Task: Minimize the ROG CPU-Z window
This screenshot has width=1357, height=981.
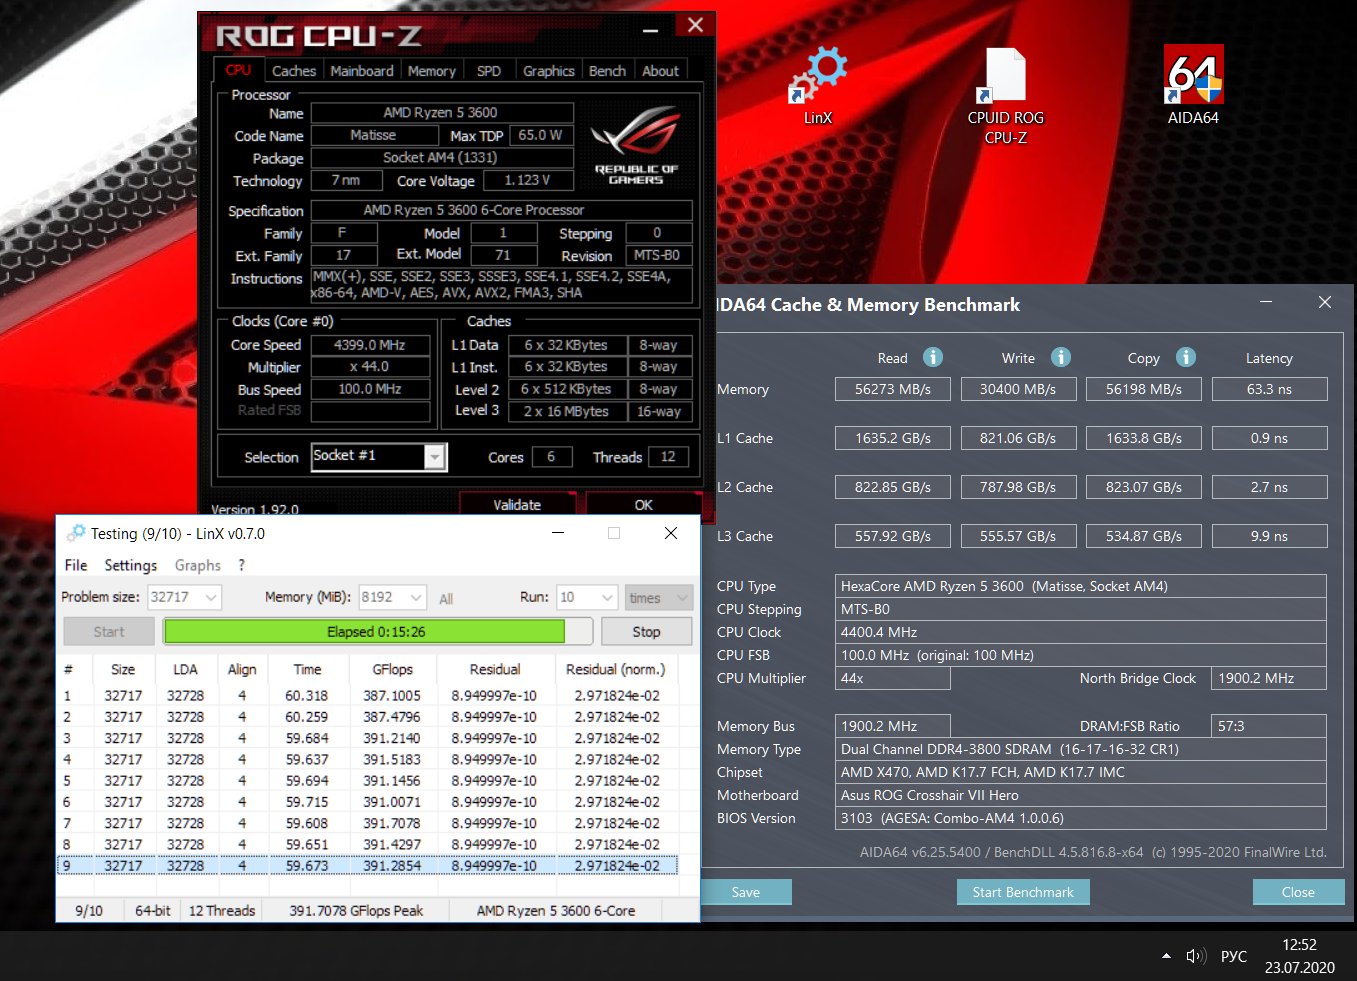Action: 651,29
